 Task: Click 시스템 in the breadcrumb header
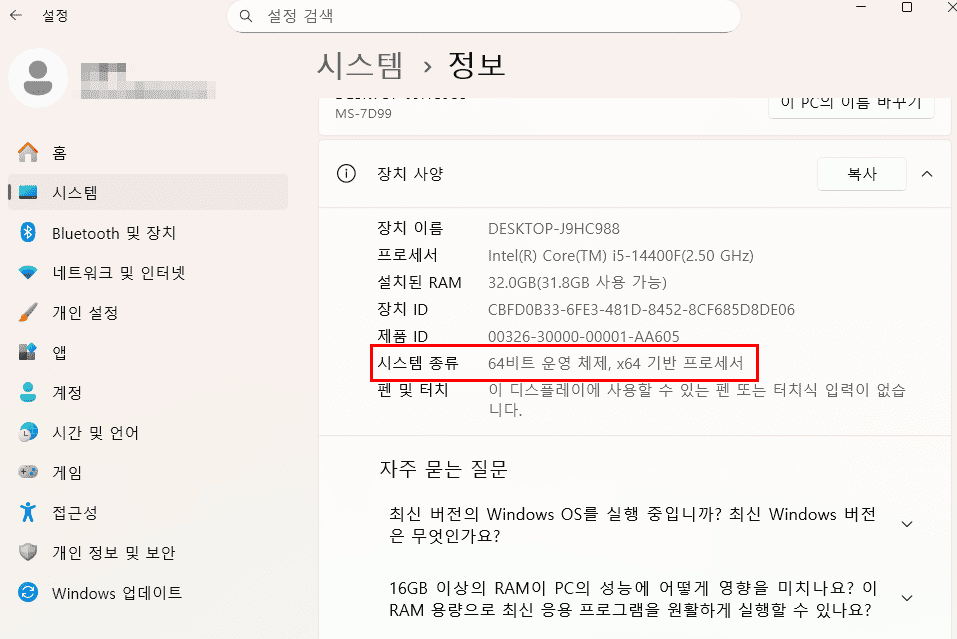click(x=359, y=64)
